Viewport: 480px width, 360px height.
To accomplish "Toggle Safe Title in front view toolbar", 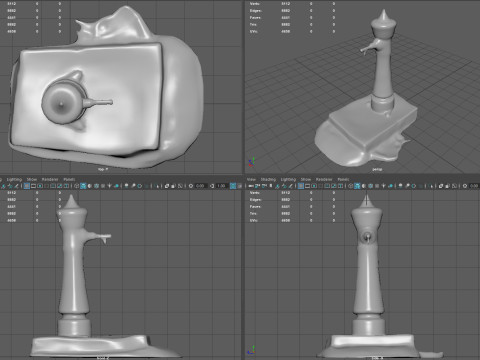I will [340, 186].
